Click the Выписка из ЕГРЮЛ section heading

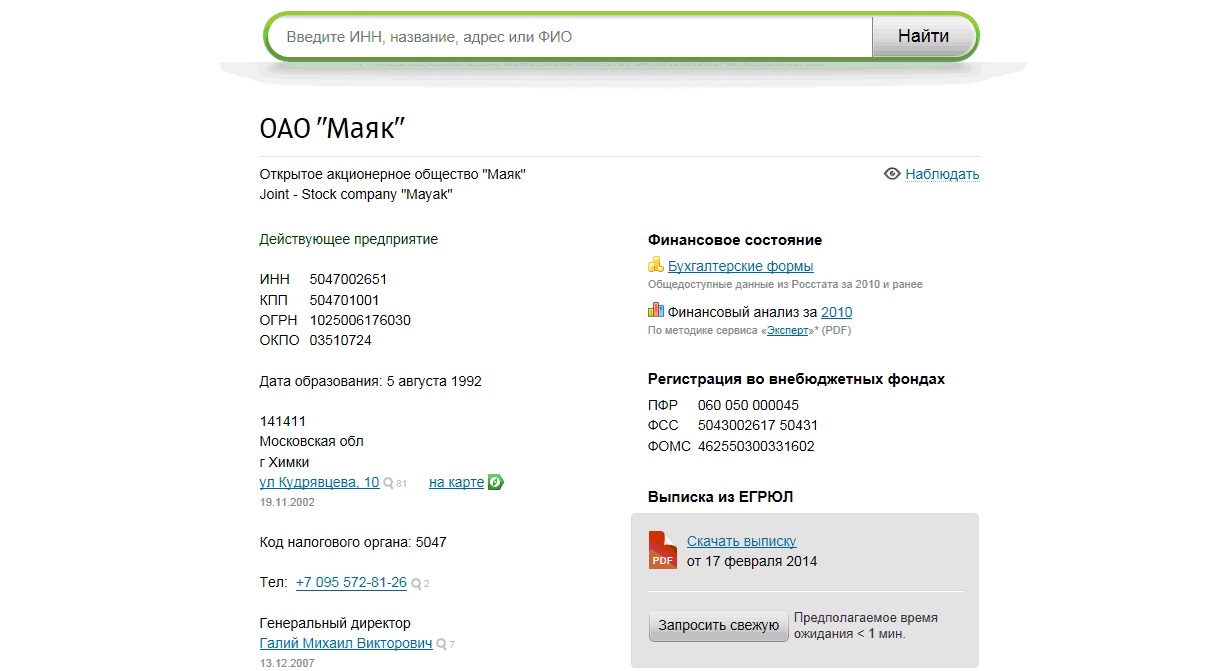721,496
